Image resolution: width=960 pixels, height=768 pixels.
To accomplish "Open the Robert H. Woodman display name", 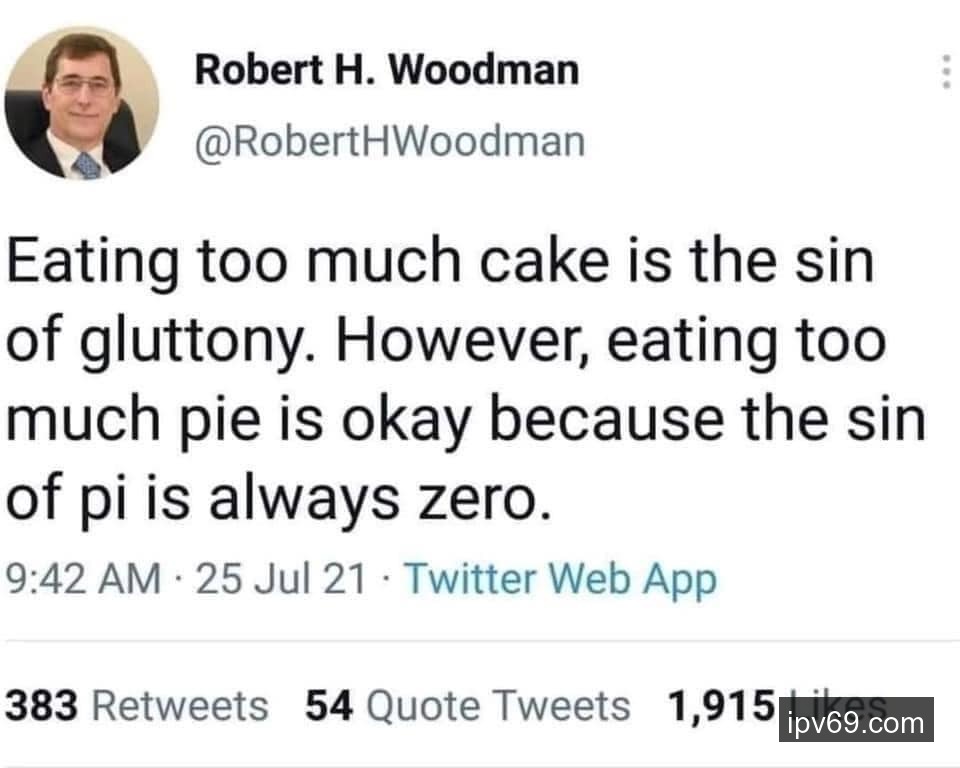I will pos(386,70).
